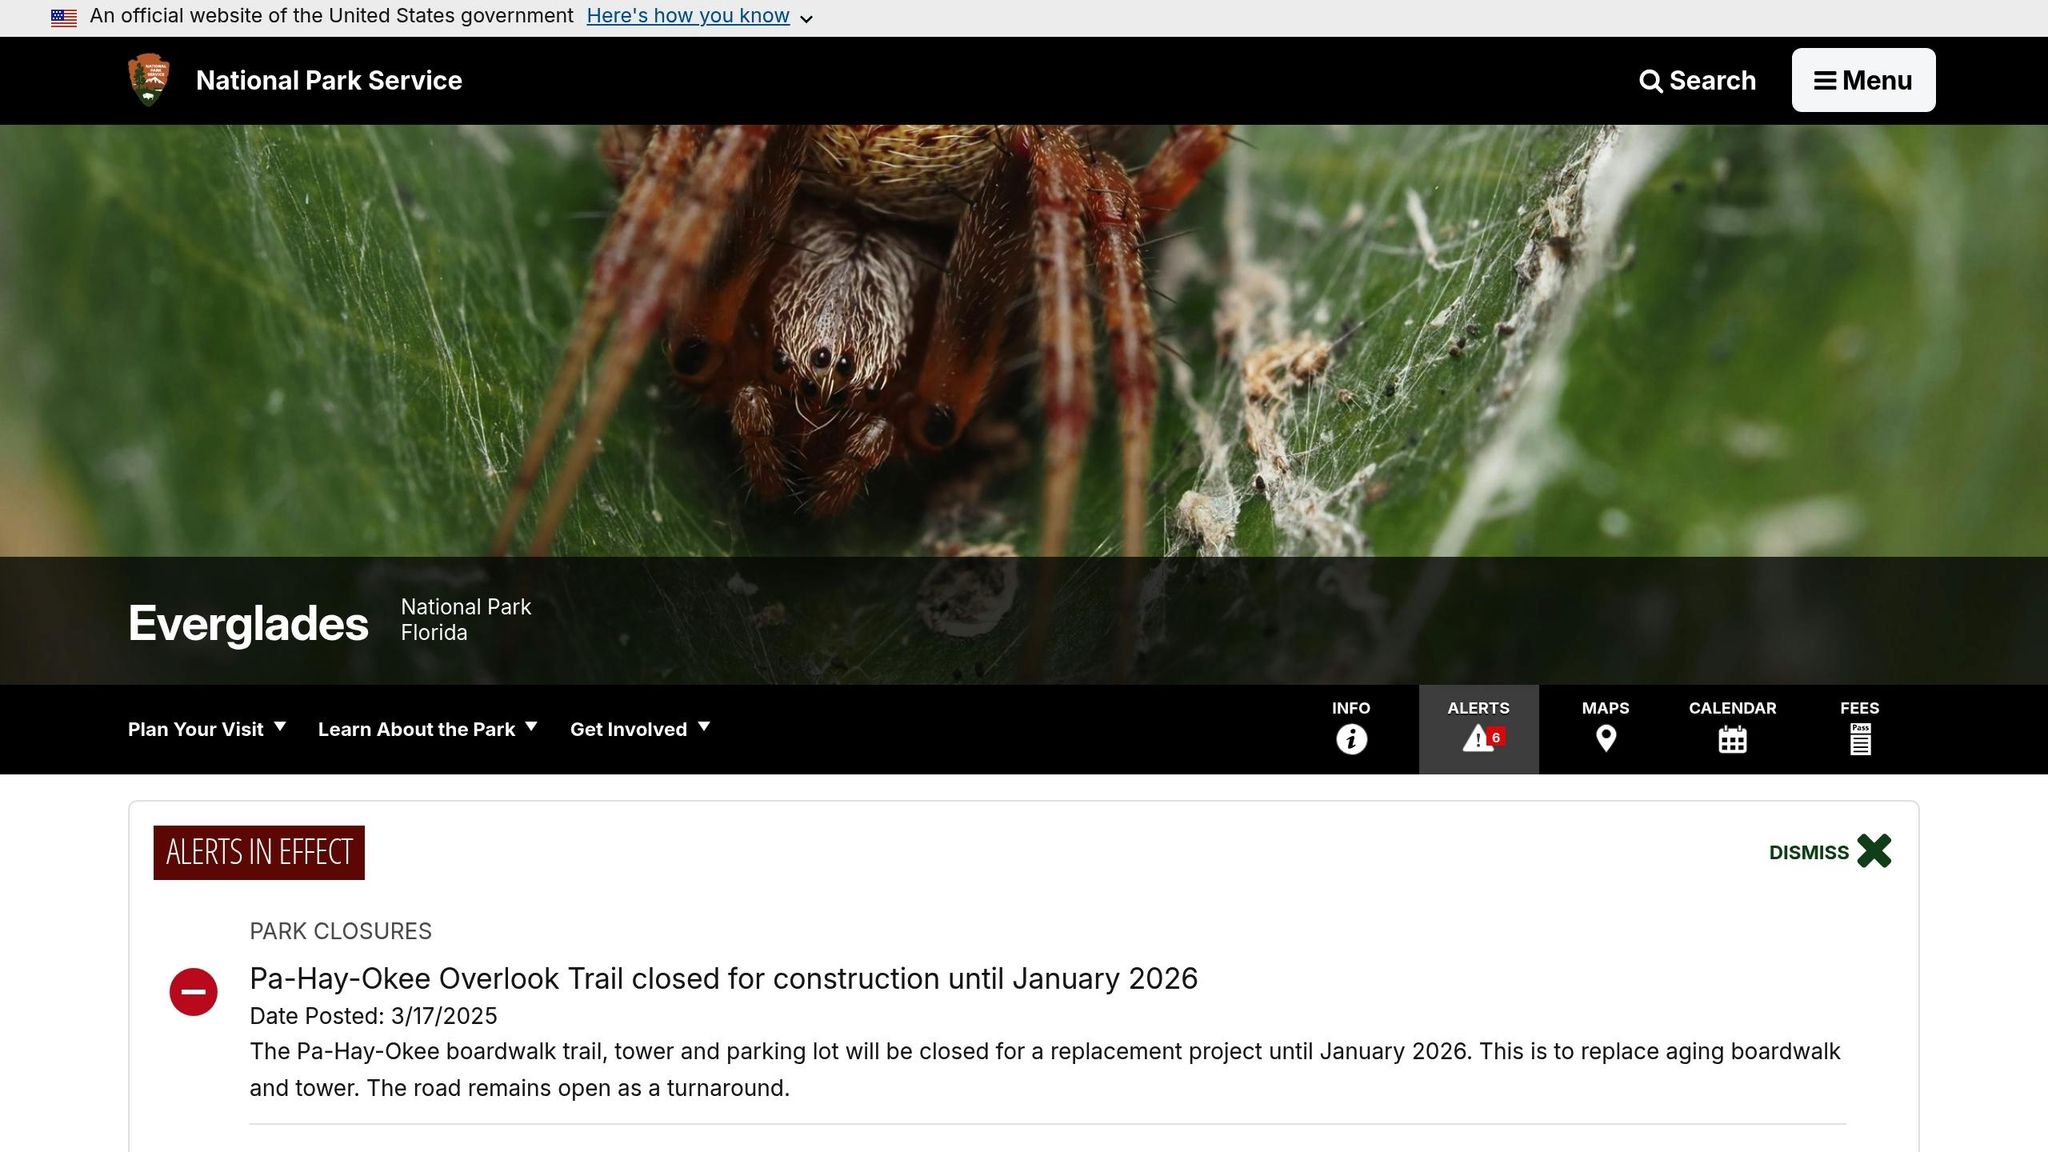Click the US flag icon in banner
Viewport: 2048px width, 1152px height.
coord(64,17)
